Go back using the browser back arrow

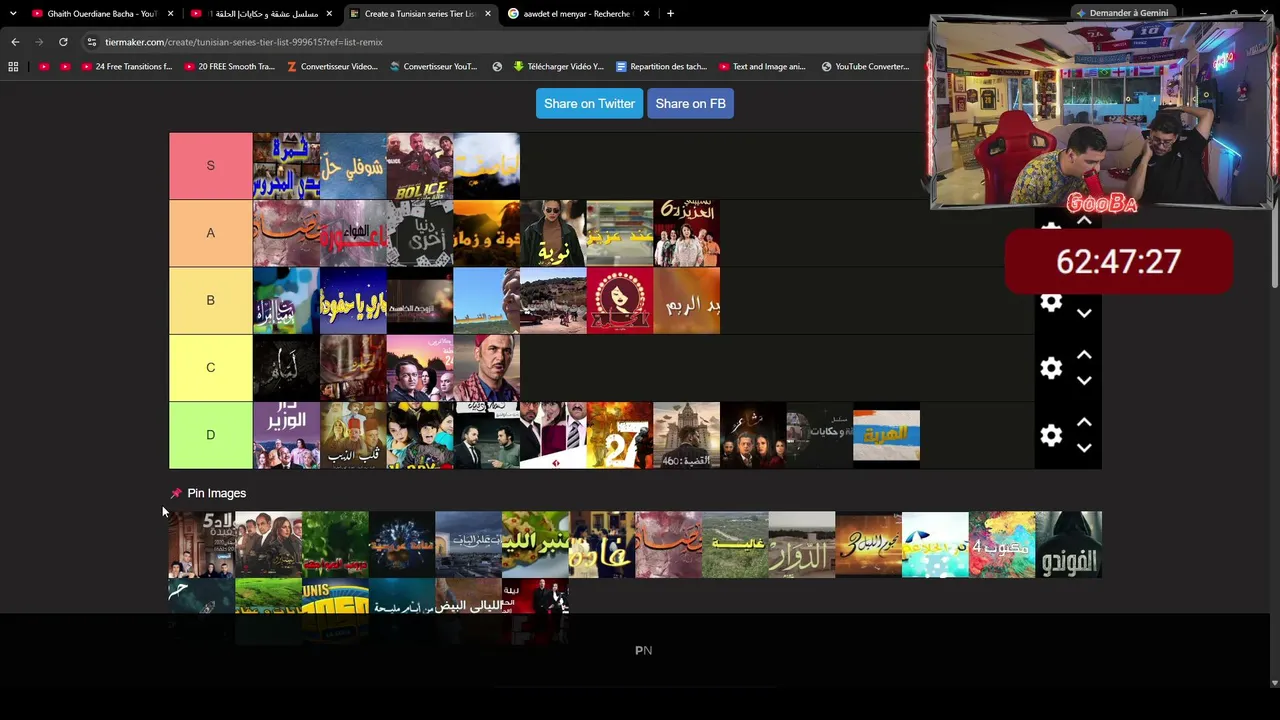(x=15, y=42)
